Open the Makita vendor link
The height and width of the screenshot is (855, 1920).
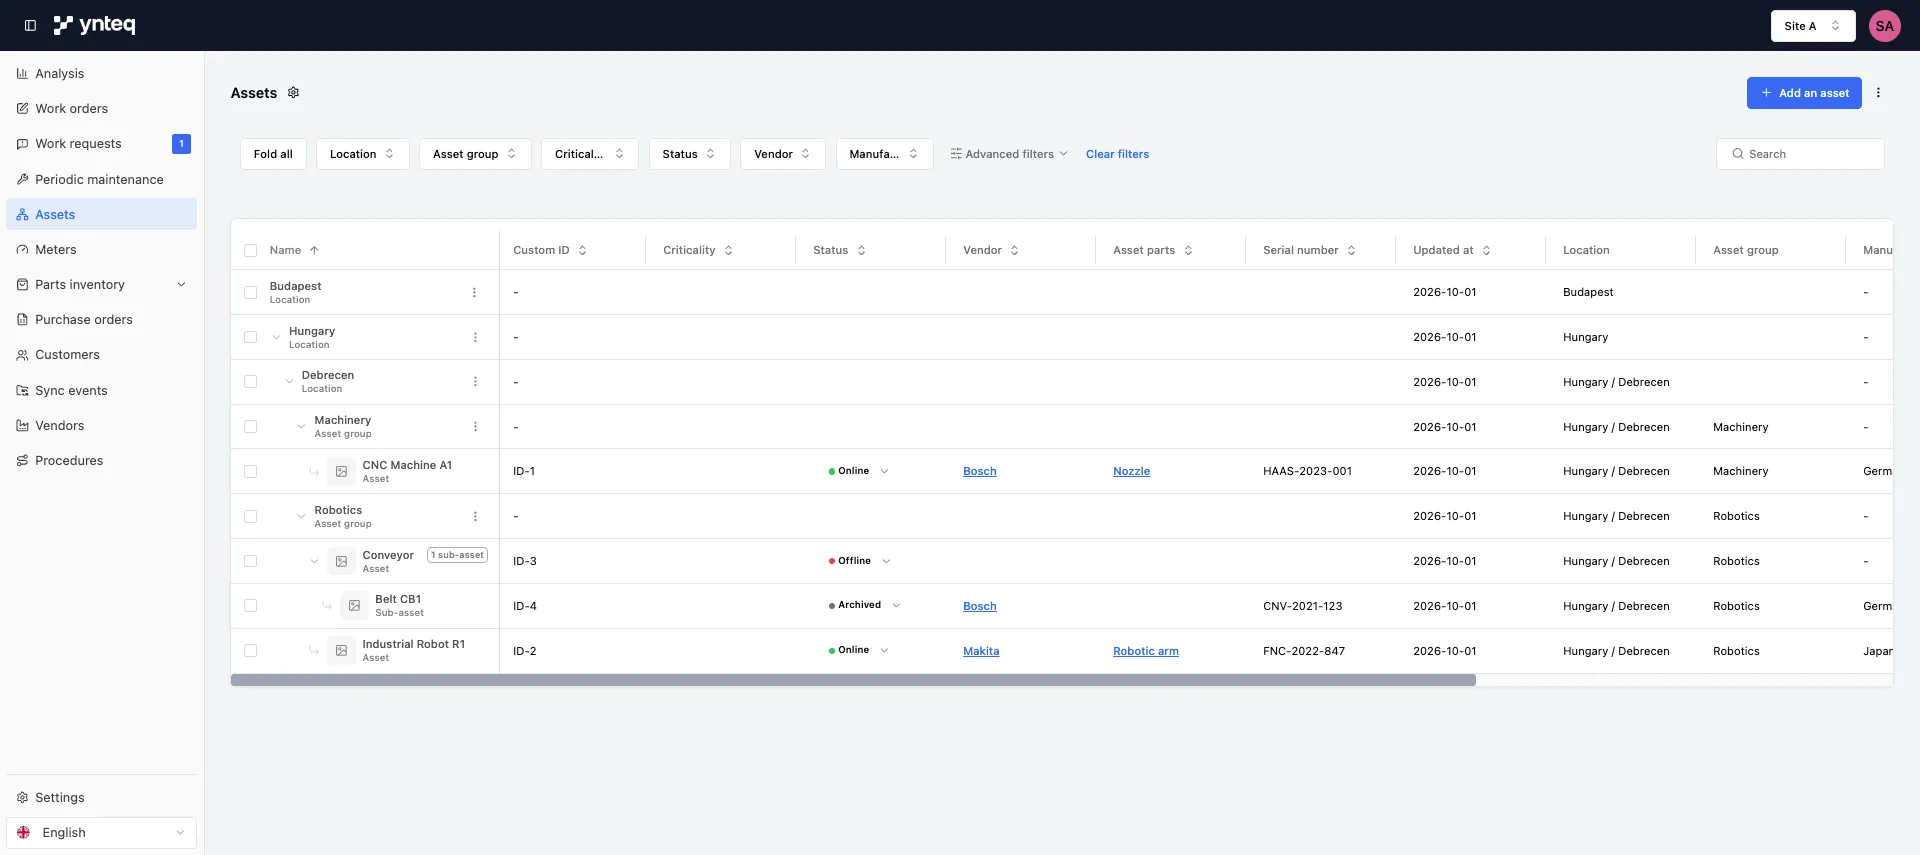pos(981,651)
